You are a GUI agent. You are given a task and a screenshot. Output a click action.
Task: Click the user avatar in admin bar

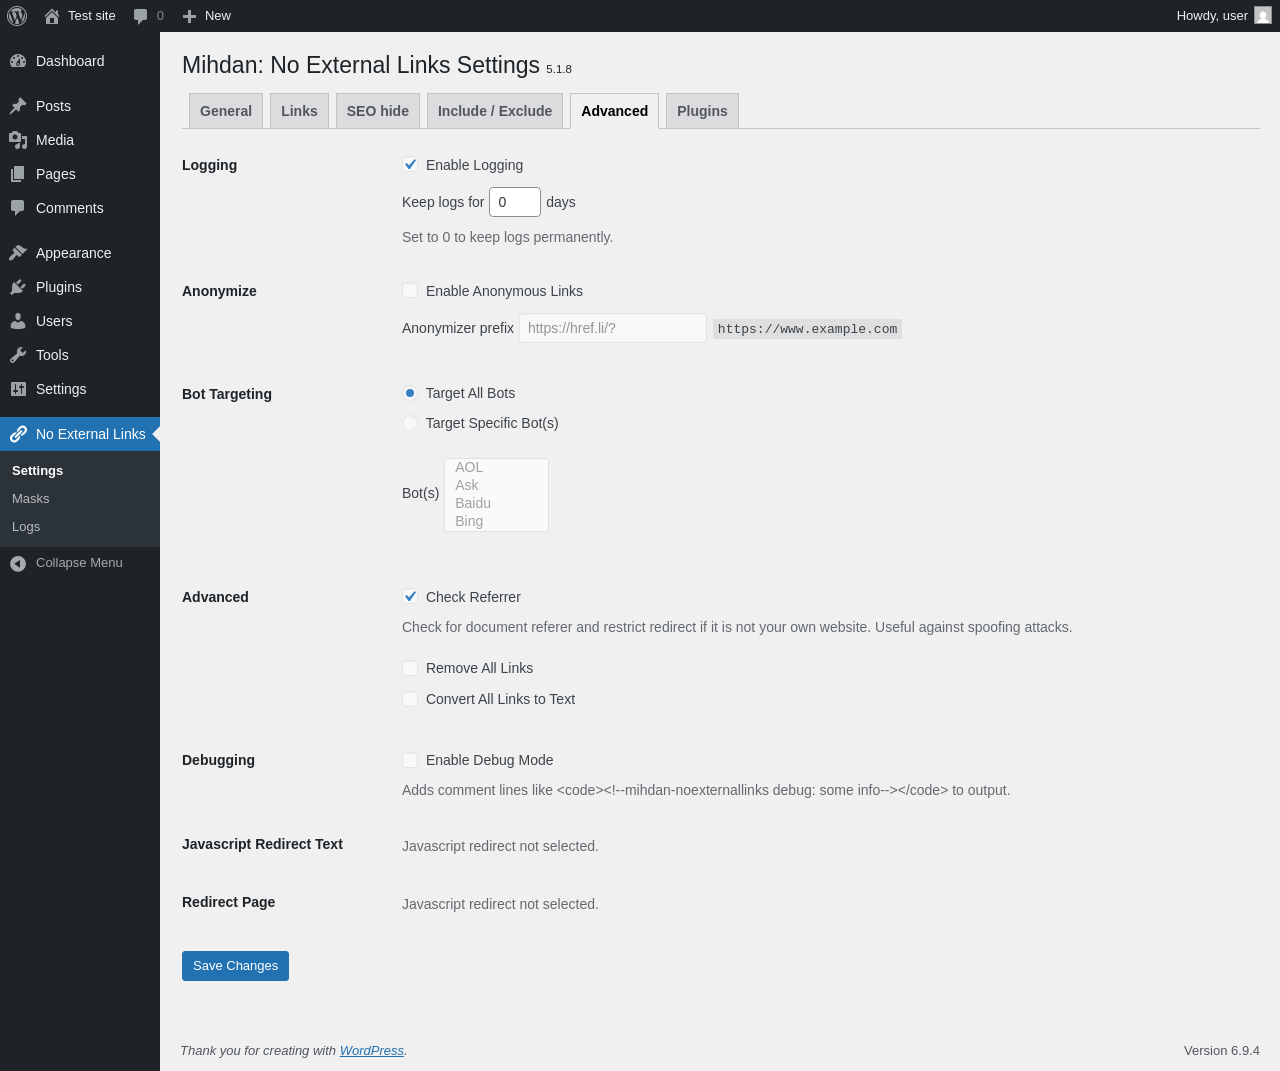1263,15
